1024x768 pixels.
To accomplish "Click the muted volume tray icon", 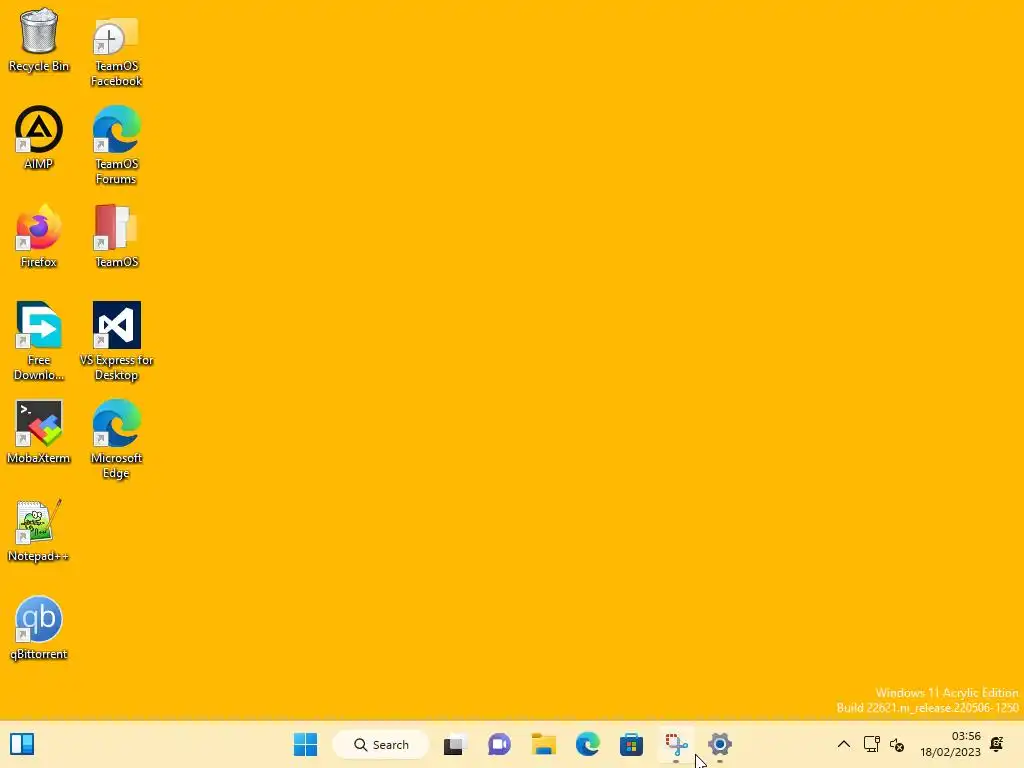I will coord(897,744).
